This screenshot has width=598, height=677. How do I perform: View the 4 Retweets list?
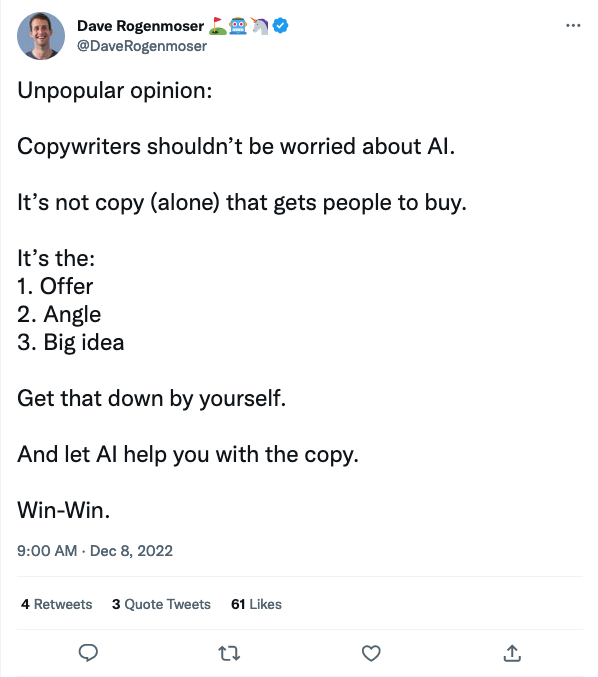pyautogui.click(x=57, y=604)
